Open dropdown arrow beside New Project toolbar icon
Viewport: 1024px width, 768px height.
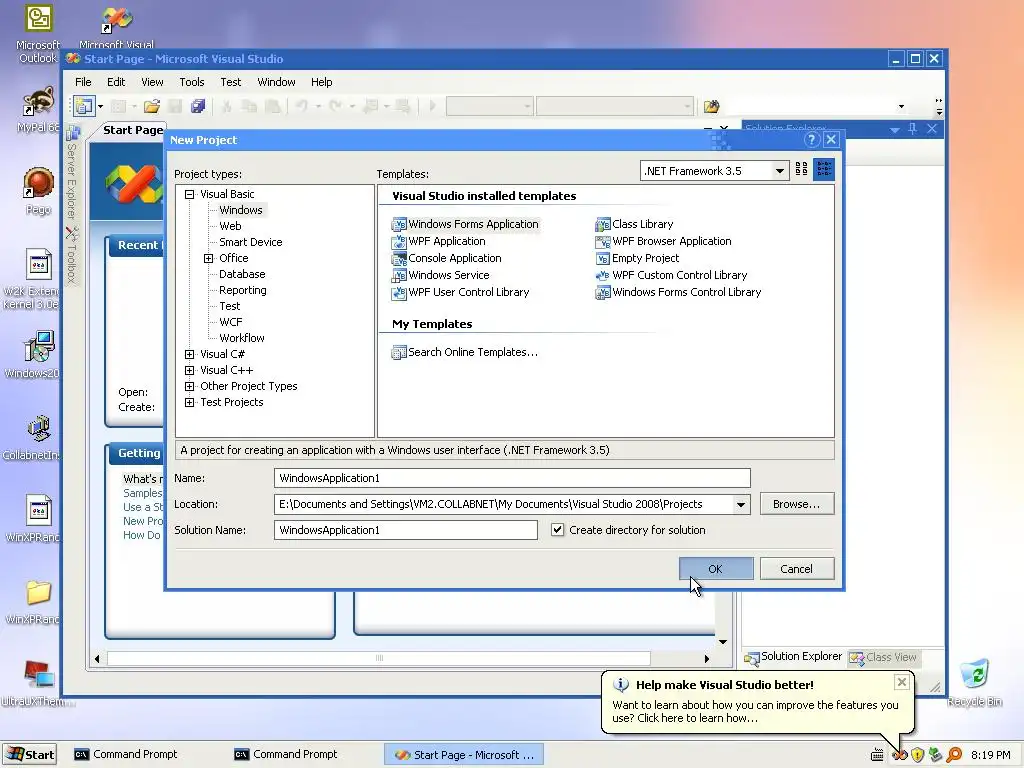coord(101,106)
